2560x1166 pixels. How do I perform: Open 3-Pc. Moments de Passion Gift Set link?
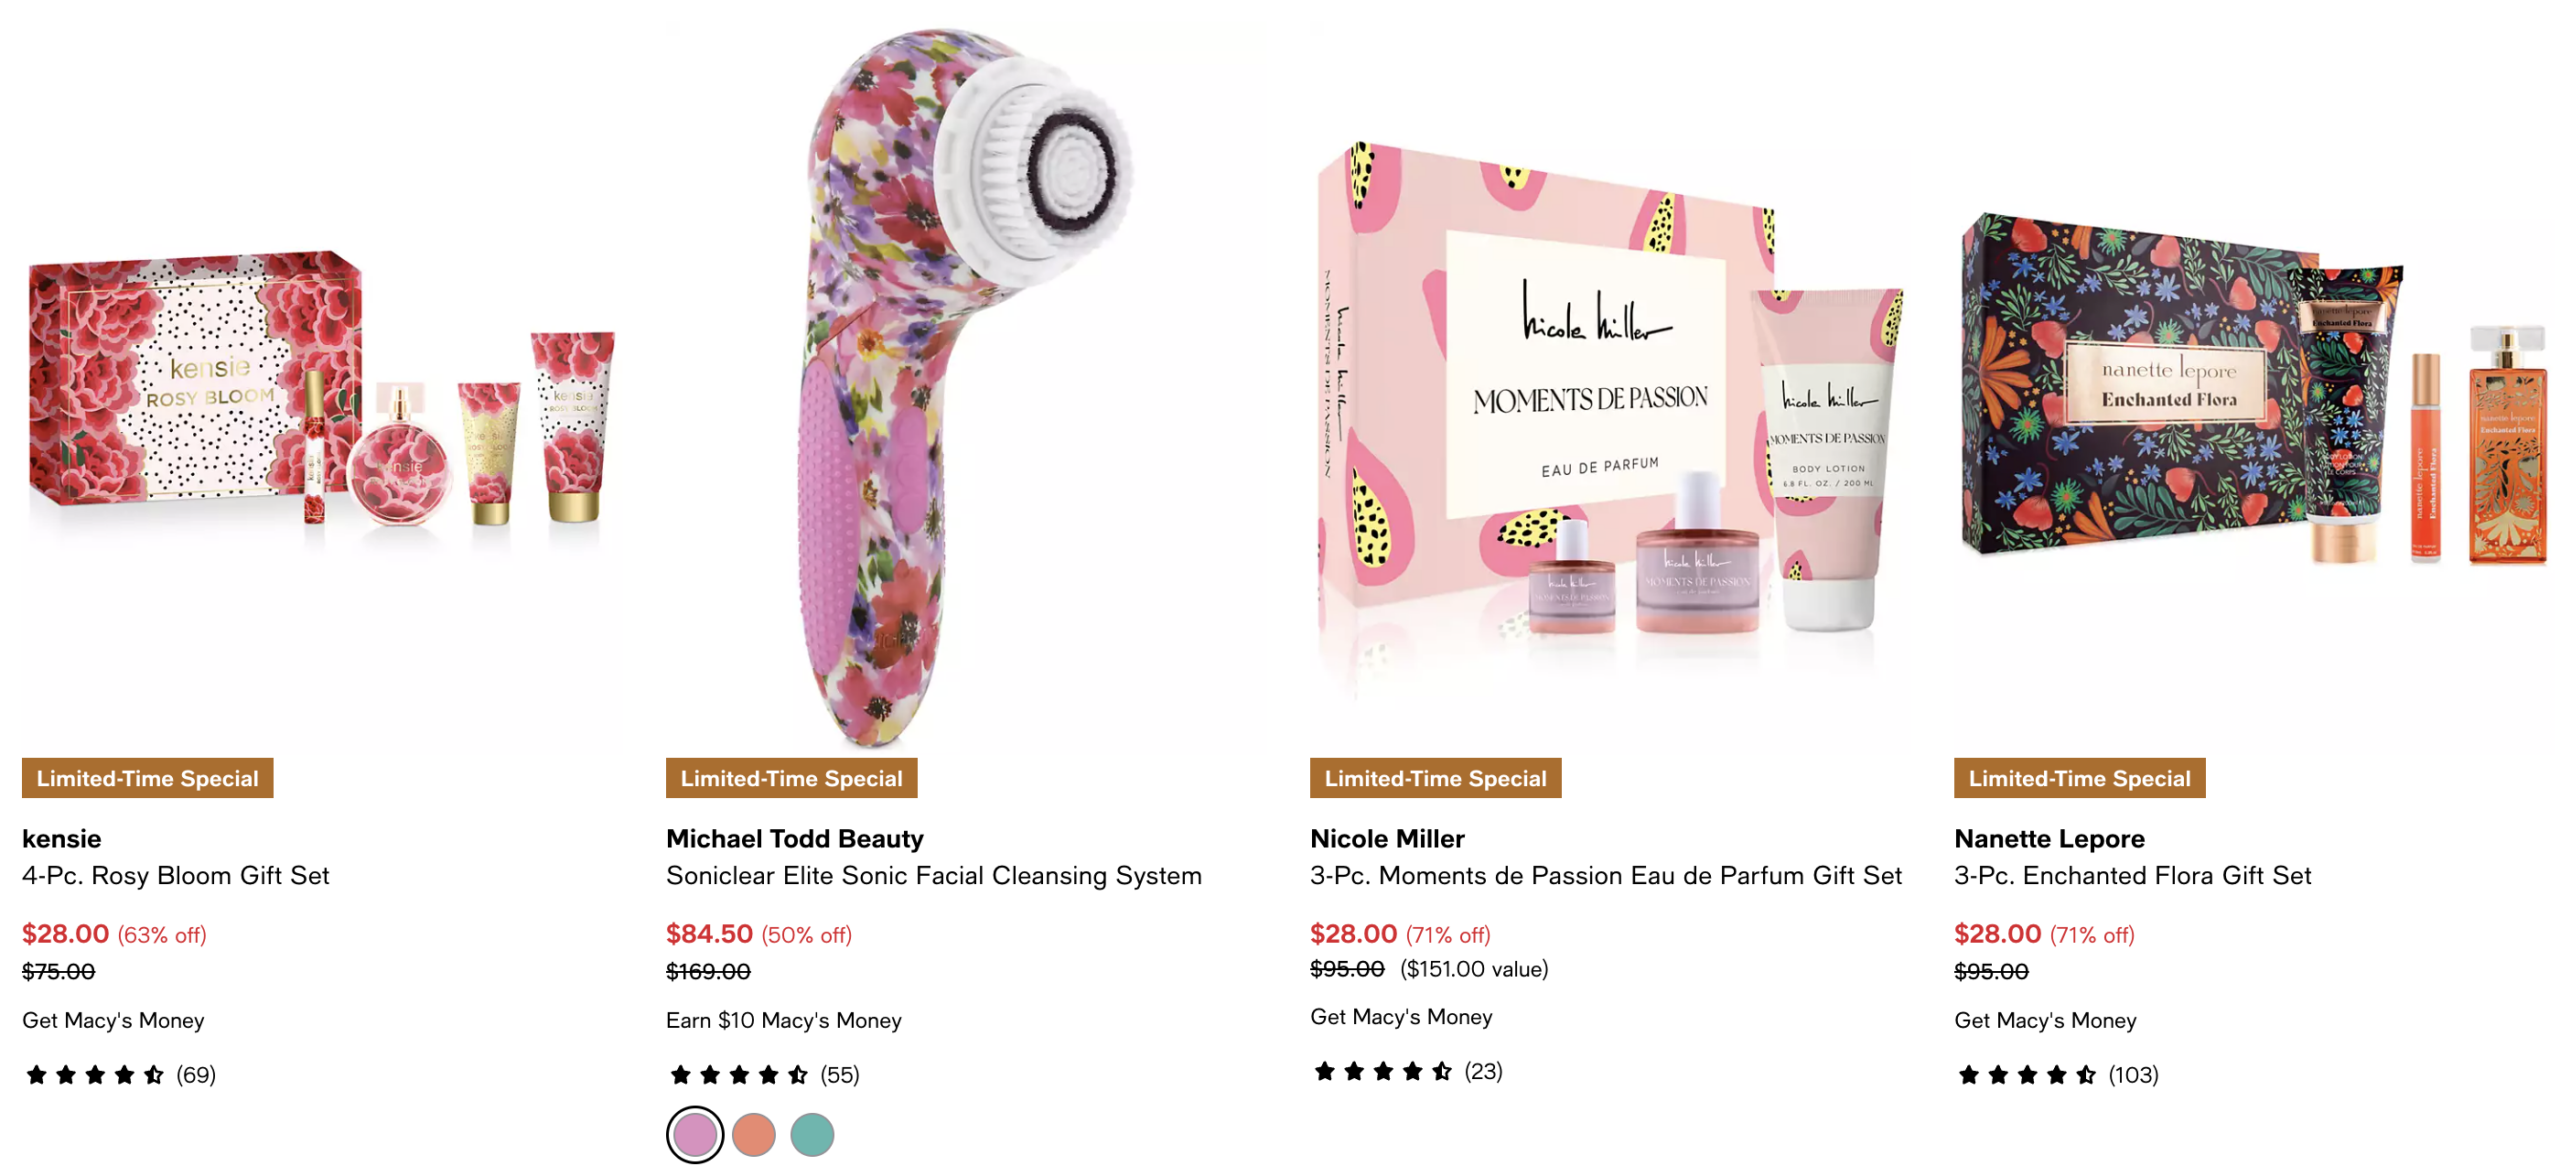[x=1605, y=876]
